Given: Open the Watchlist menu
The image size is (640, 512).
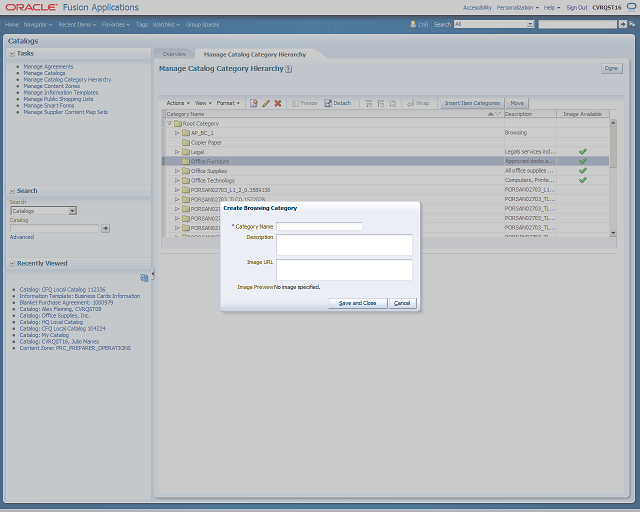Looking at the screenshot, I should (166, 24).
